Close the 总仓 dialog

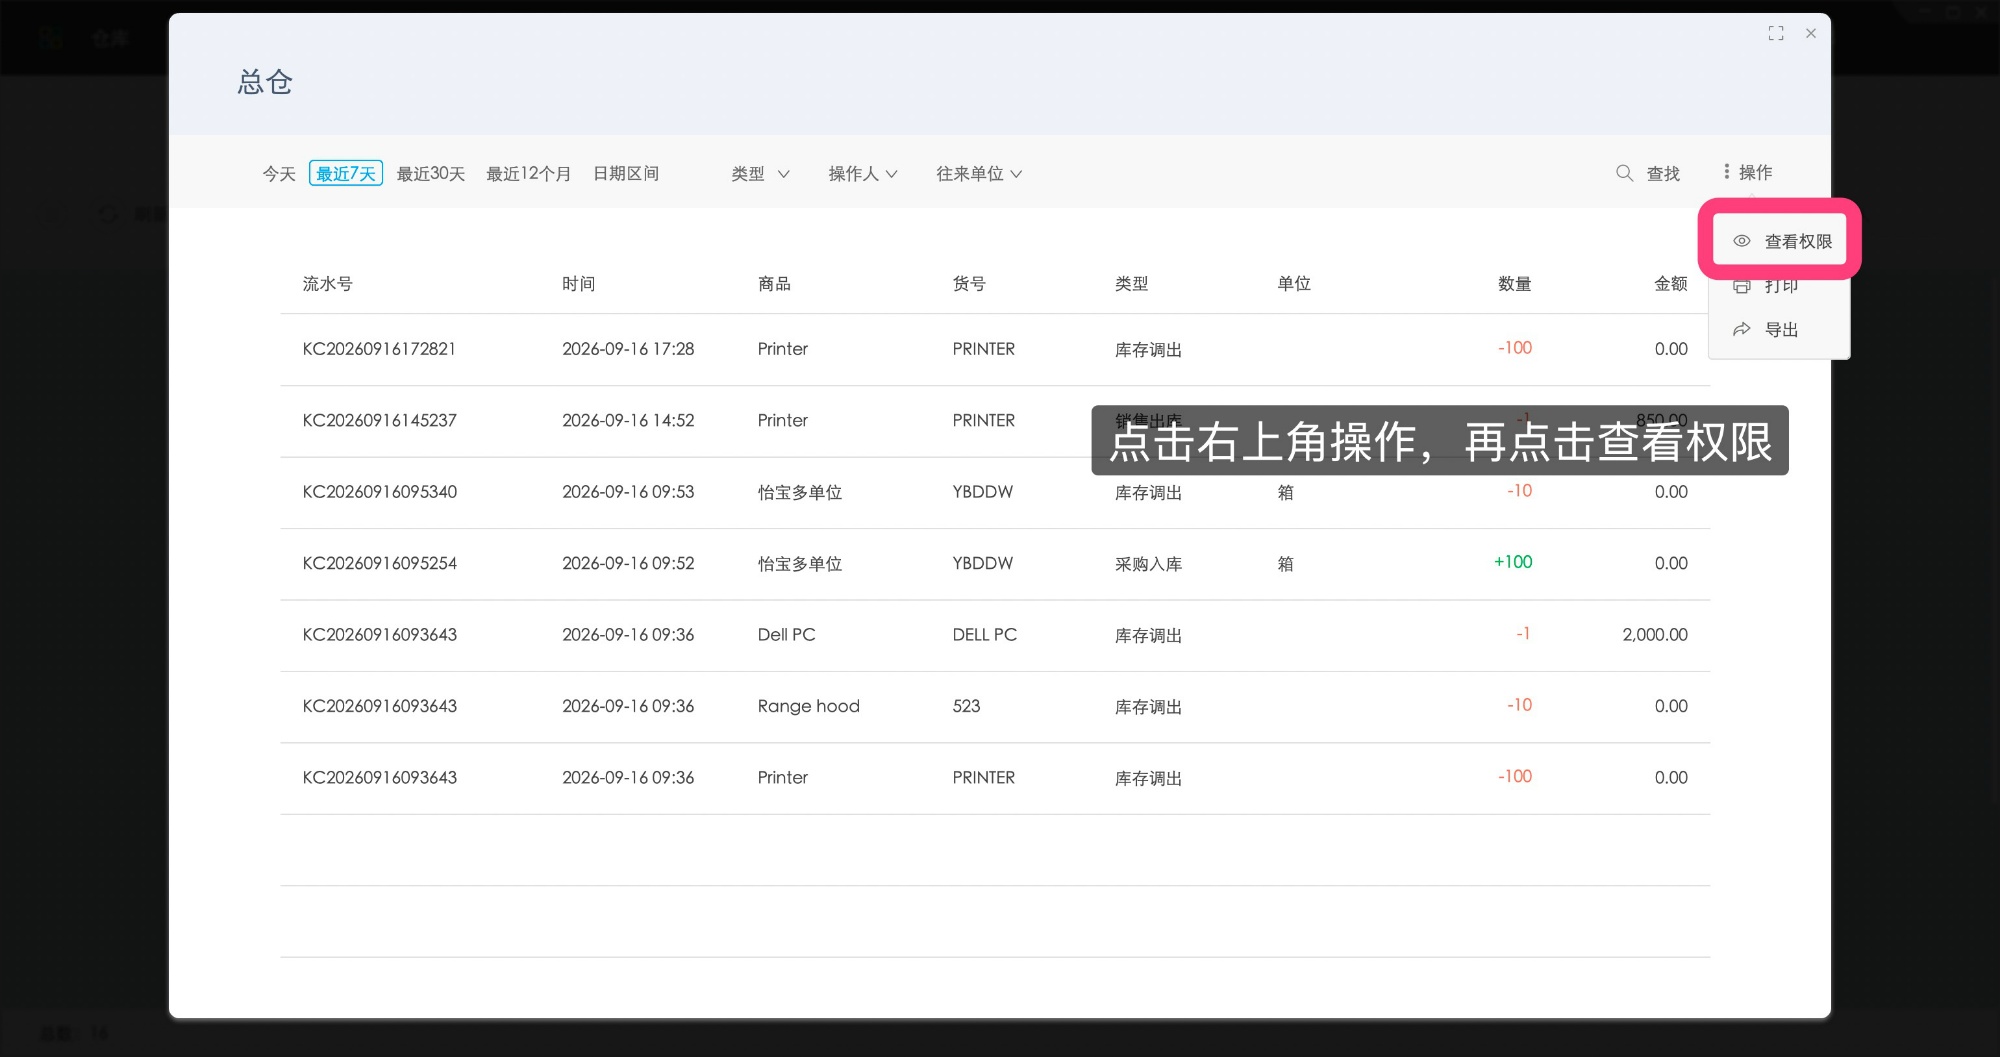pyautogui.click(x=1811, y=33)
